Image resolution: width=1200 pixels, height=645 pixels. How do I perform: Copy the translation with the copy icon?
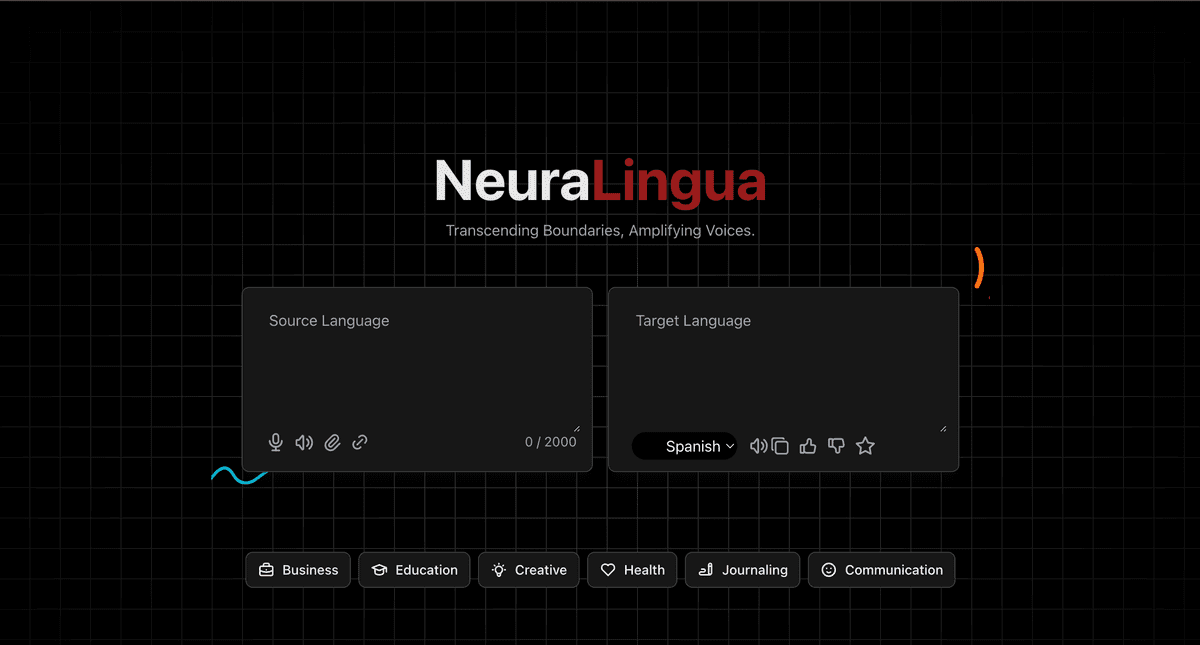point(781,446)
